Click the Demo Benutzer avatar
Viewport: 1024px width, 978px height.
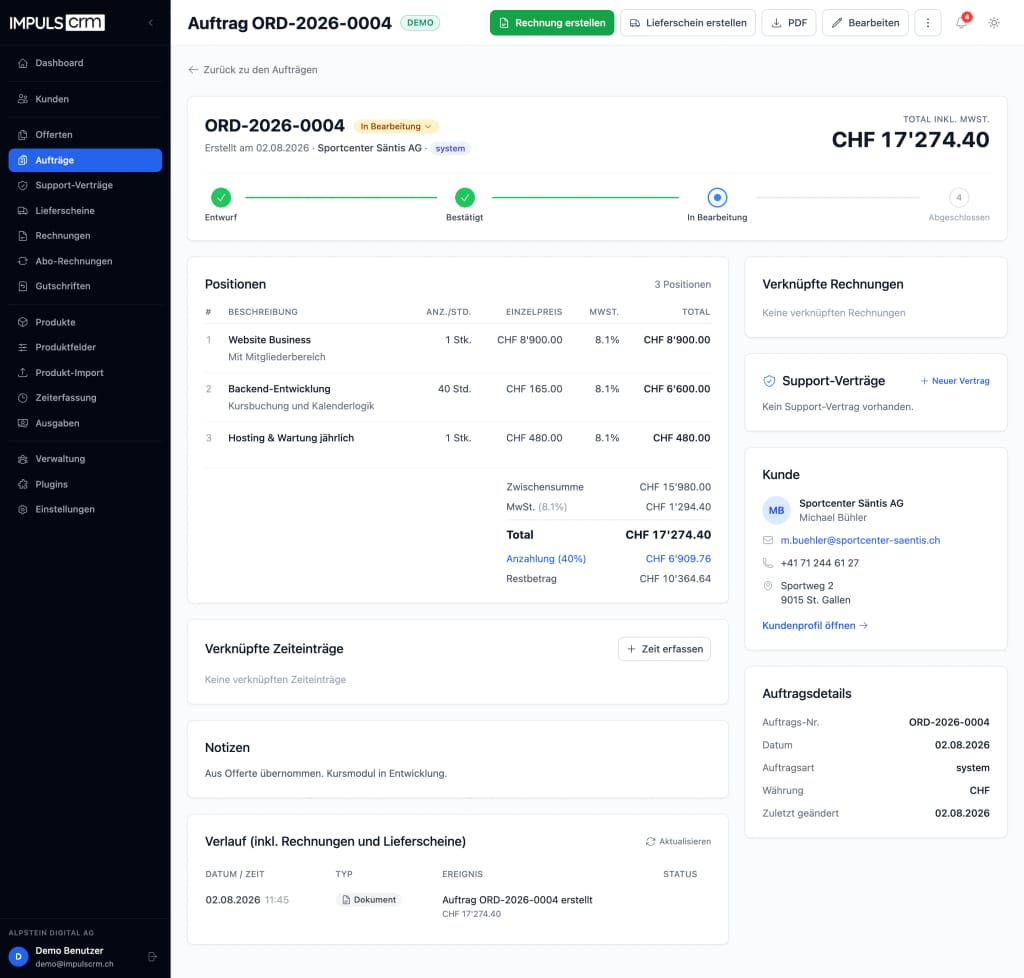point(18,956)
